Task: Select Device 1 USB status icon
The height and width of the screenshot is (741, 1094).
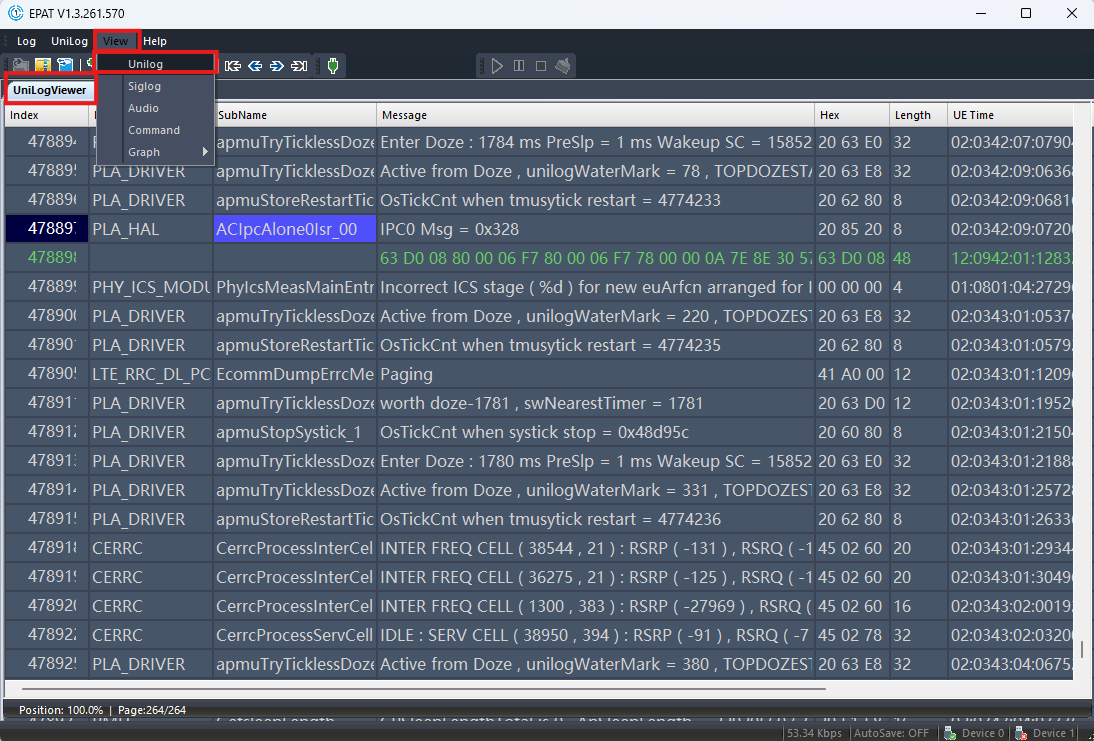Action: coord(1021,733)
